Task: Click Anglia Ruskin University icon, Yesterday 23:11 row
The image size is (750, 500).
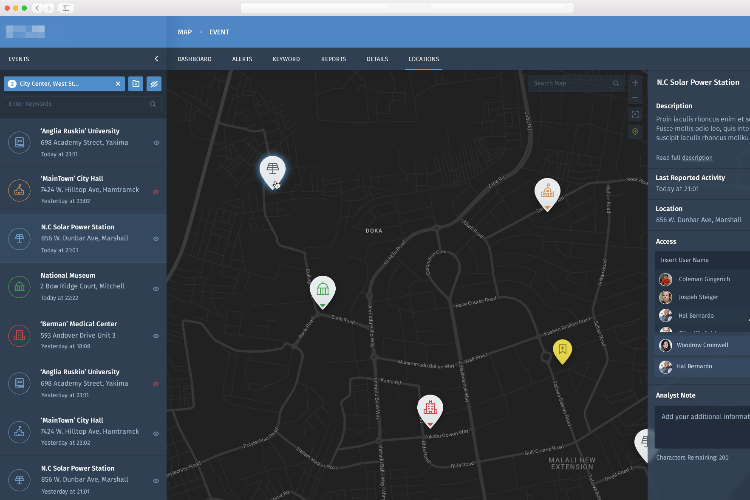Action: click(x=20, y=383)
